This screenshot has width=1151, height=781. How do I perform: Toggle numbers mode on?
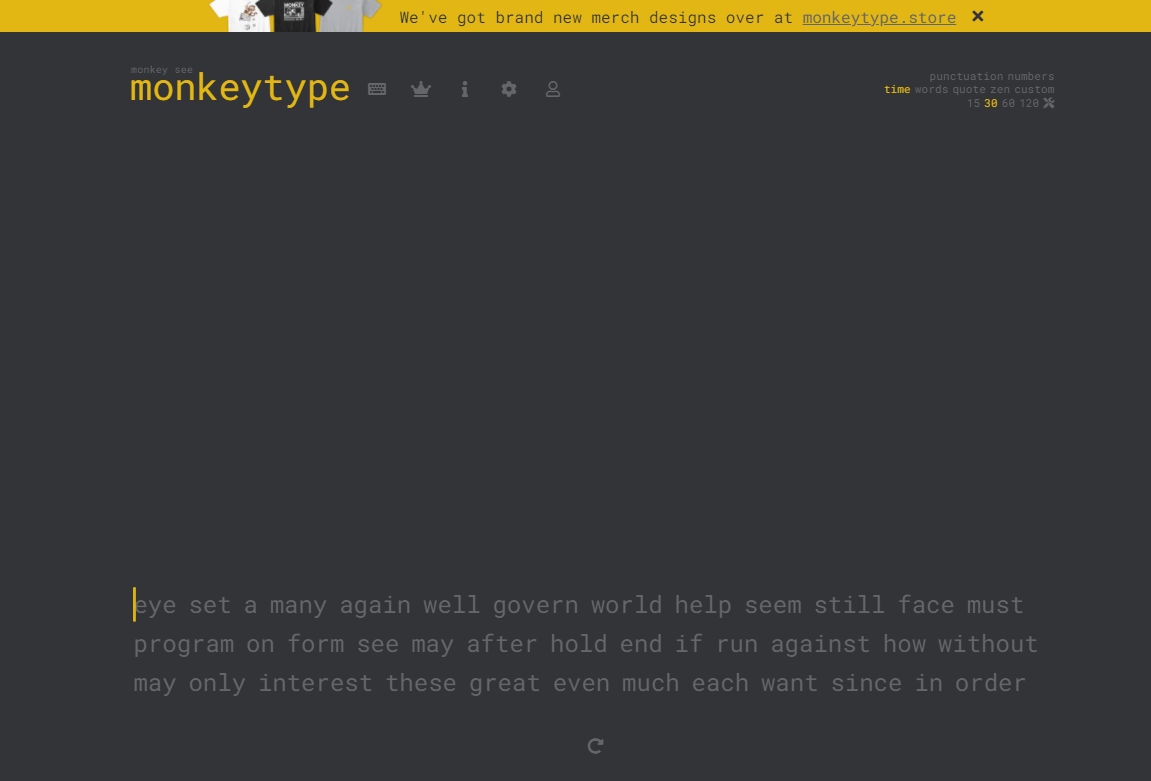point(1031,77)
